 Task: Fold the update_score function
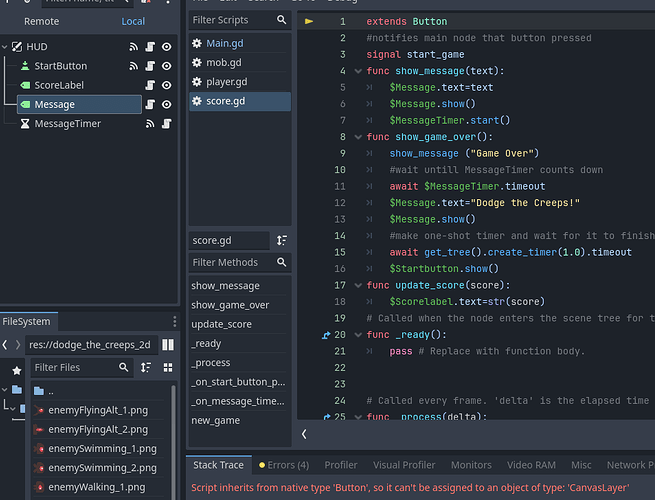click(358, 285)
